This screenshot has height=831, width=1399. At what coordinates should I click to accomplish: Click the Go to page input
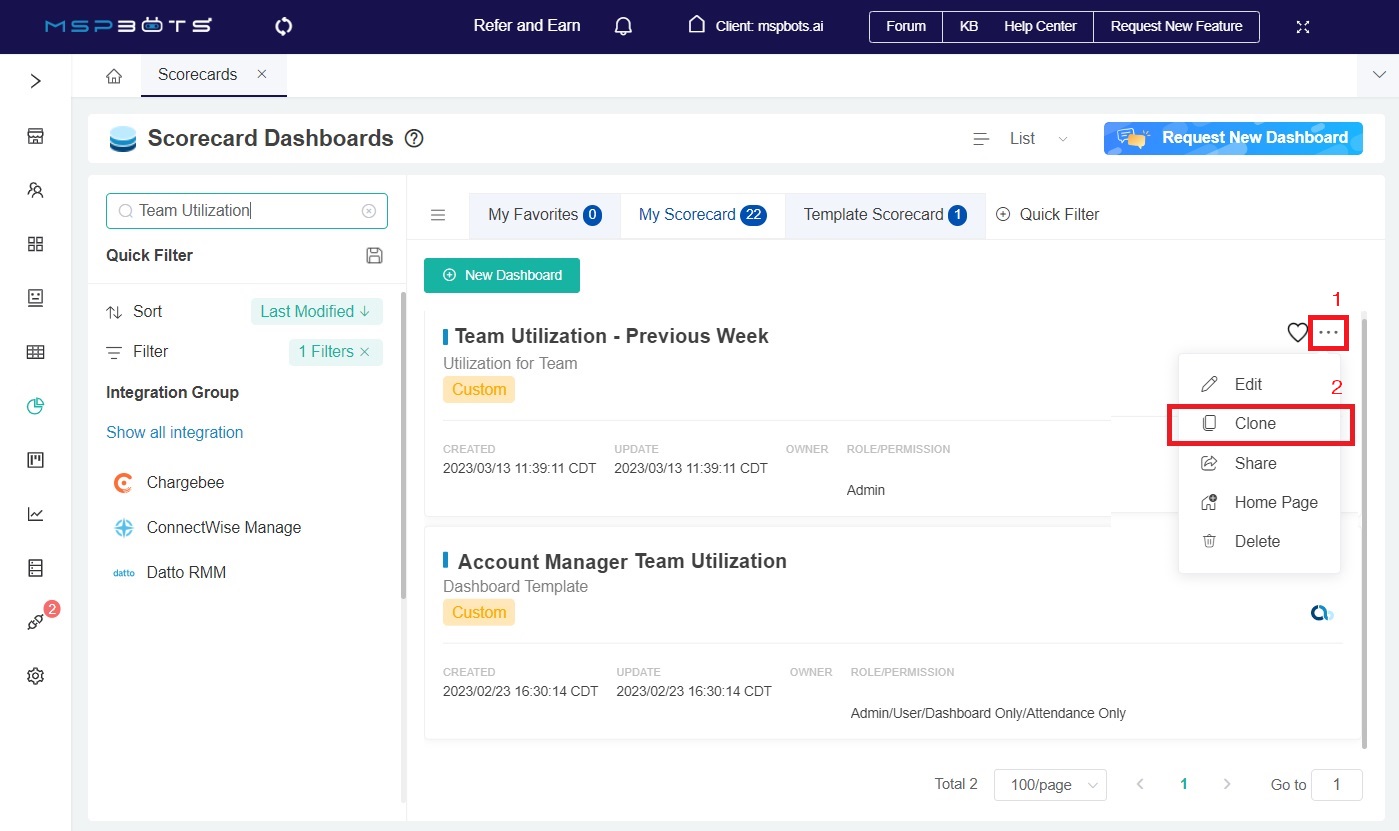(1336, 785)
